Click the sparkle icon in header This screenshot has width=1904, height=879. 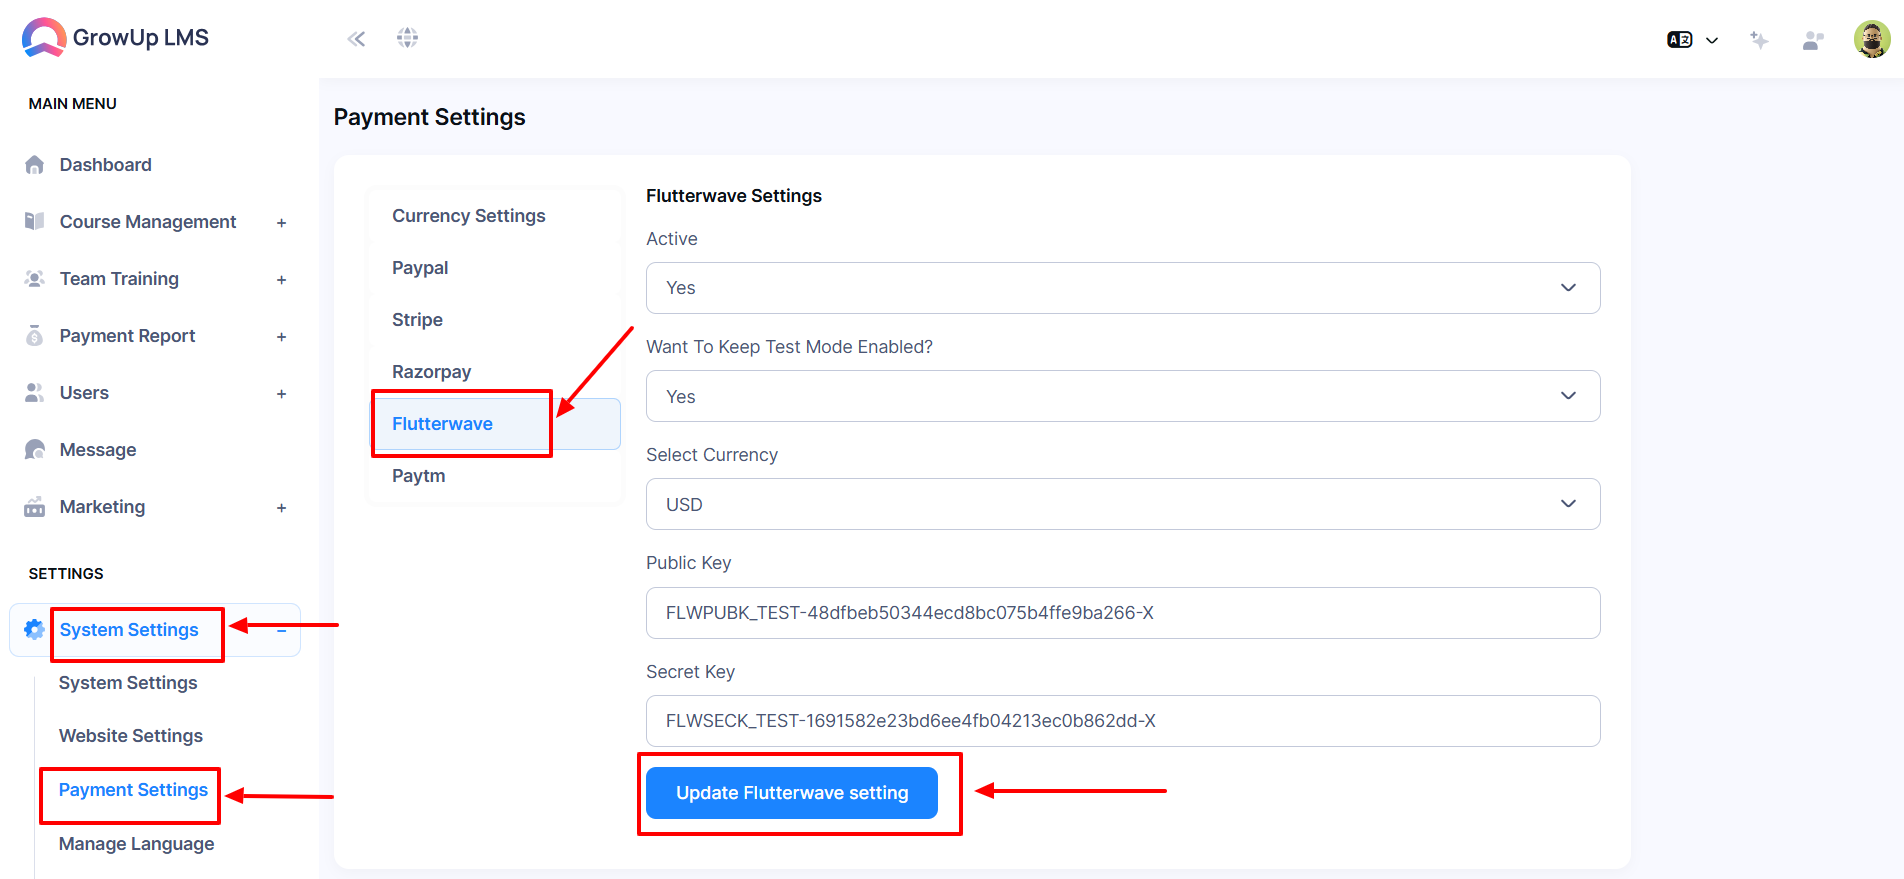coord(1759,40)
